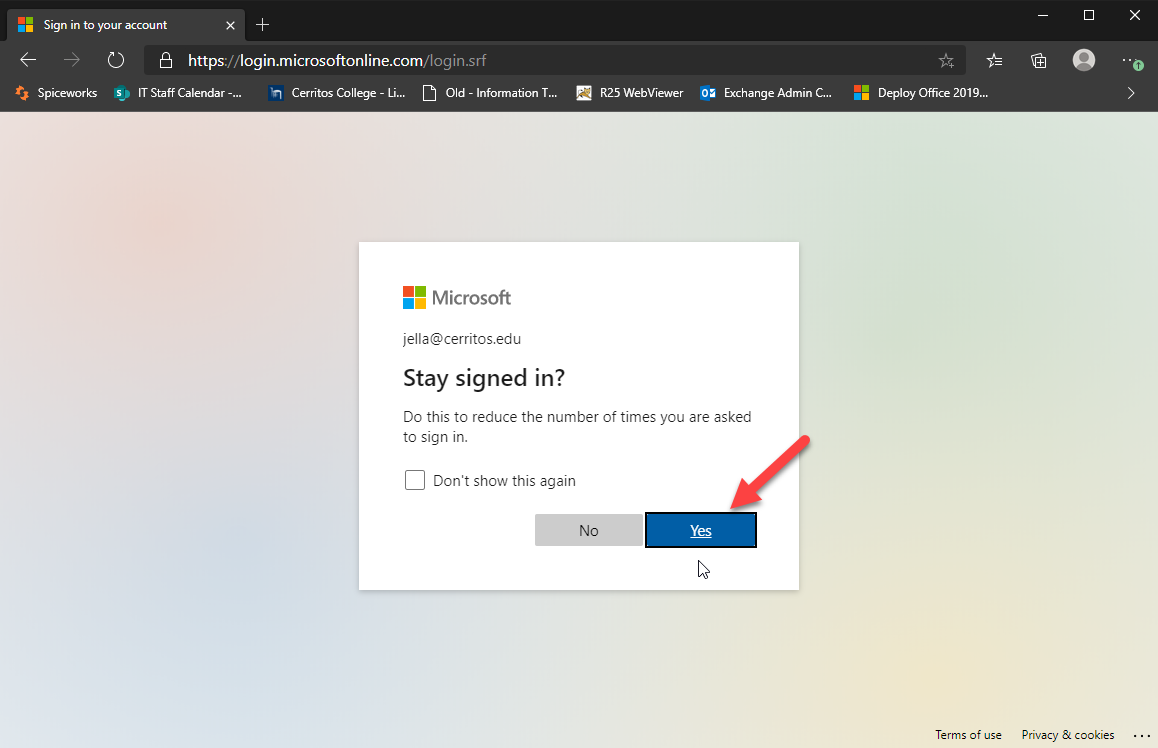This screenshot has width=1158, height=748.
Task: Close the browser window
Action: tap(1135, 16)
